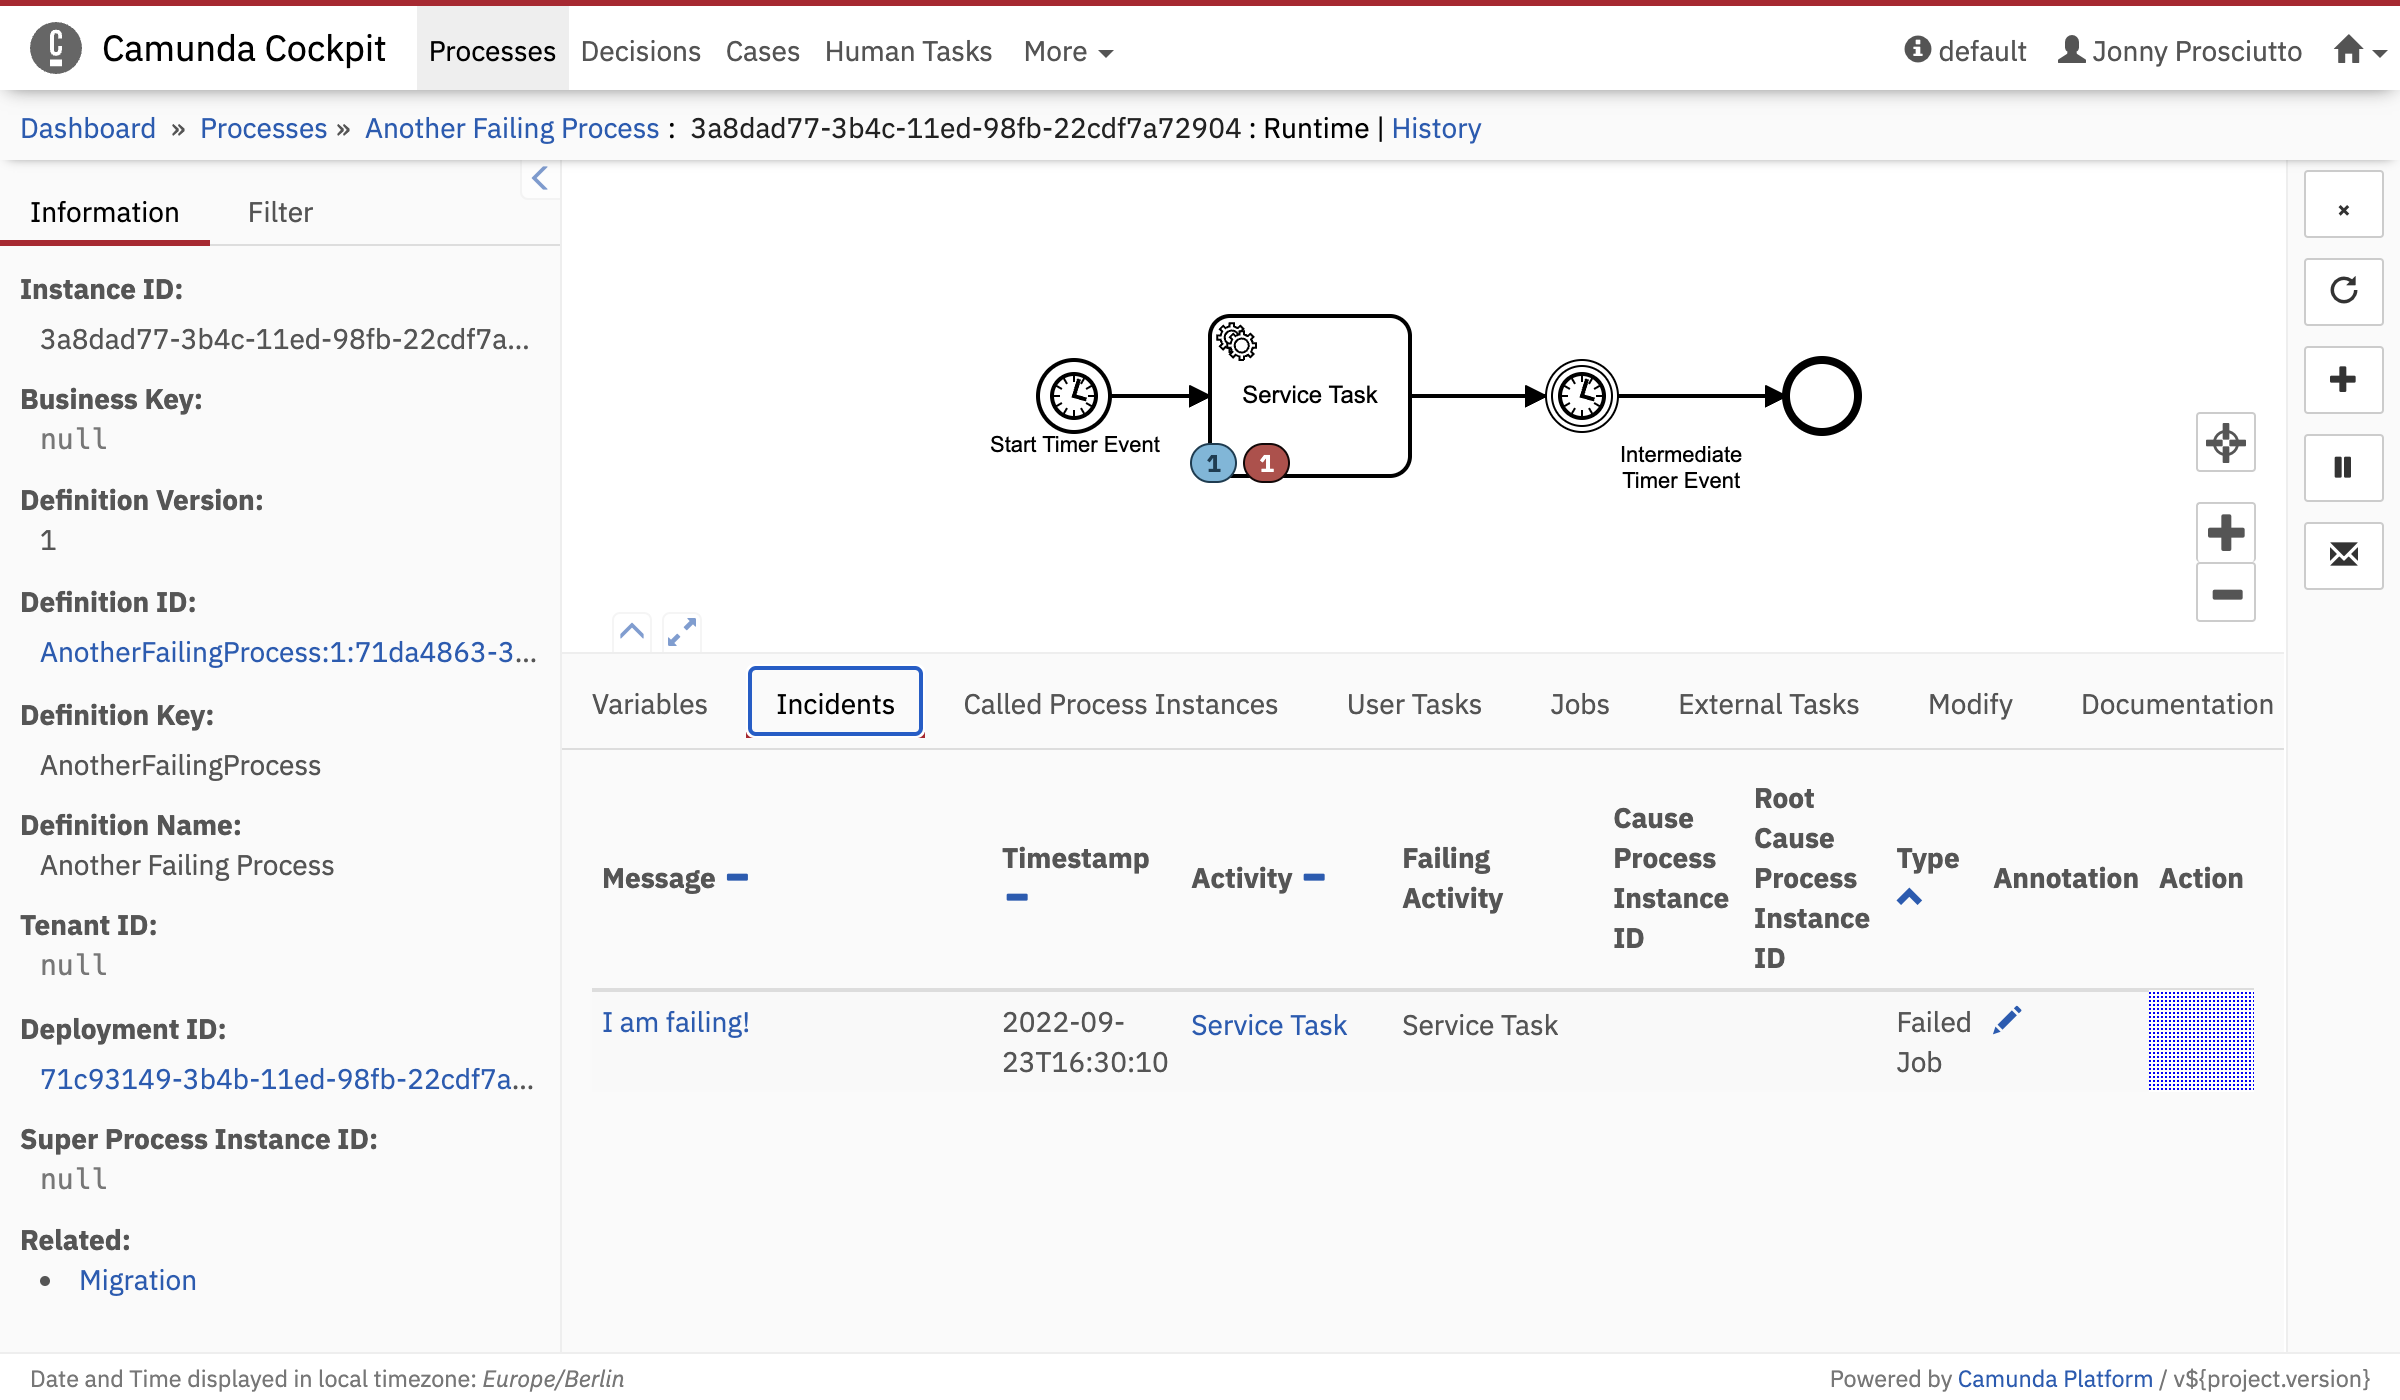Screen dimensions: 2400x1400
Task: Click the Camunda logo icon
Action: point(56,48)
